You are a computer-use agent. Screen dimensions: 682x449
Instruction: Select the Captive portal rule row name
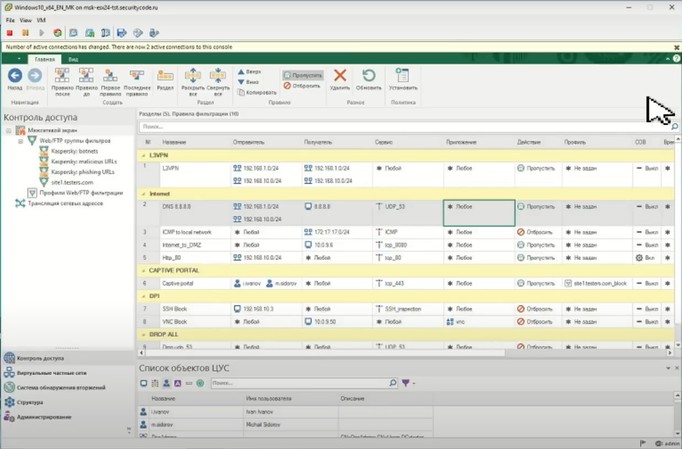(177, 284)
